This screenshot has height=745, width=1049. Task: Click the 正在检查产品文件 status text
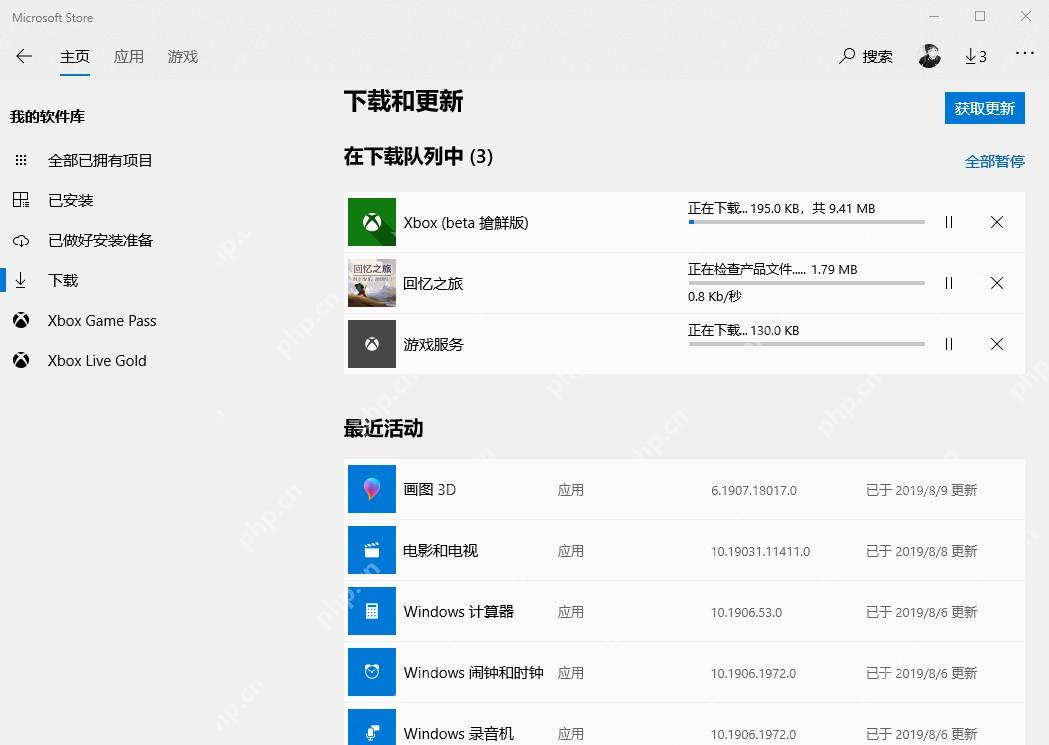pyautogui.click(x=747, y=270)
